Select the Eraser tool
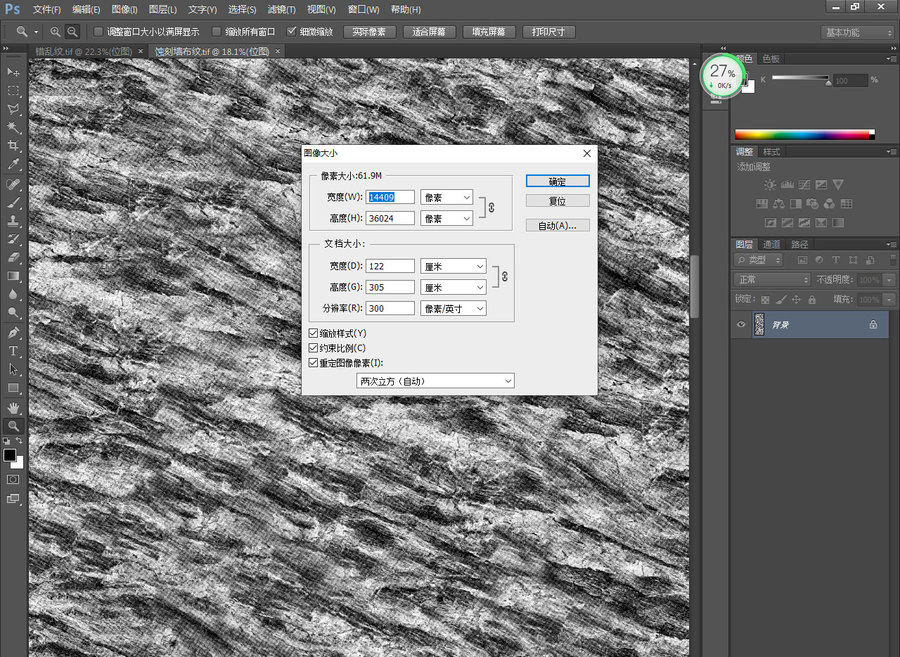900x657 pixels. [13, 258]
